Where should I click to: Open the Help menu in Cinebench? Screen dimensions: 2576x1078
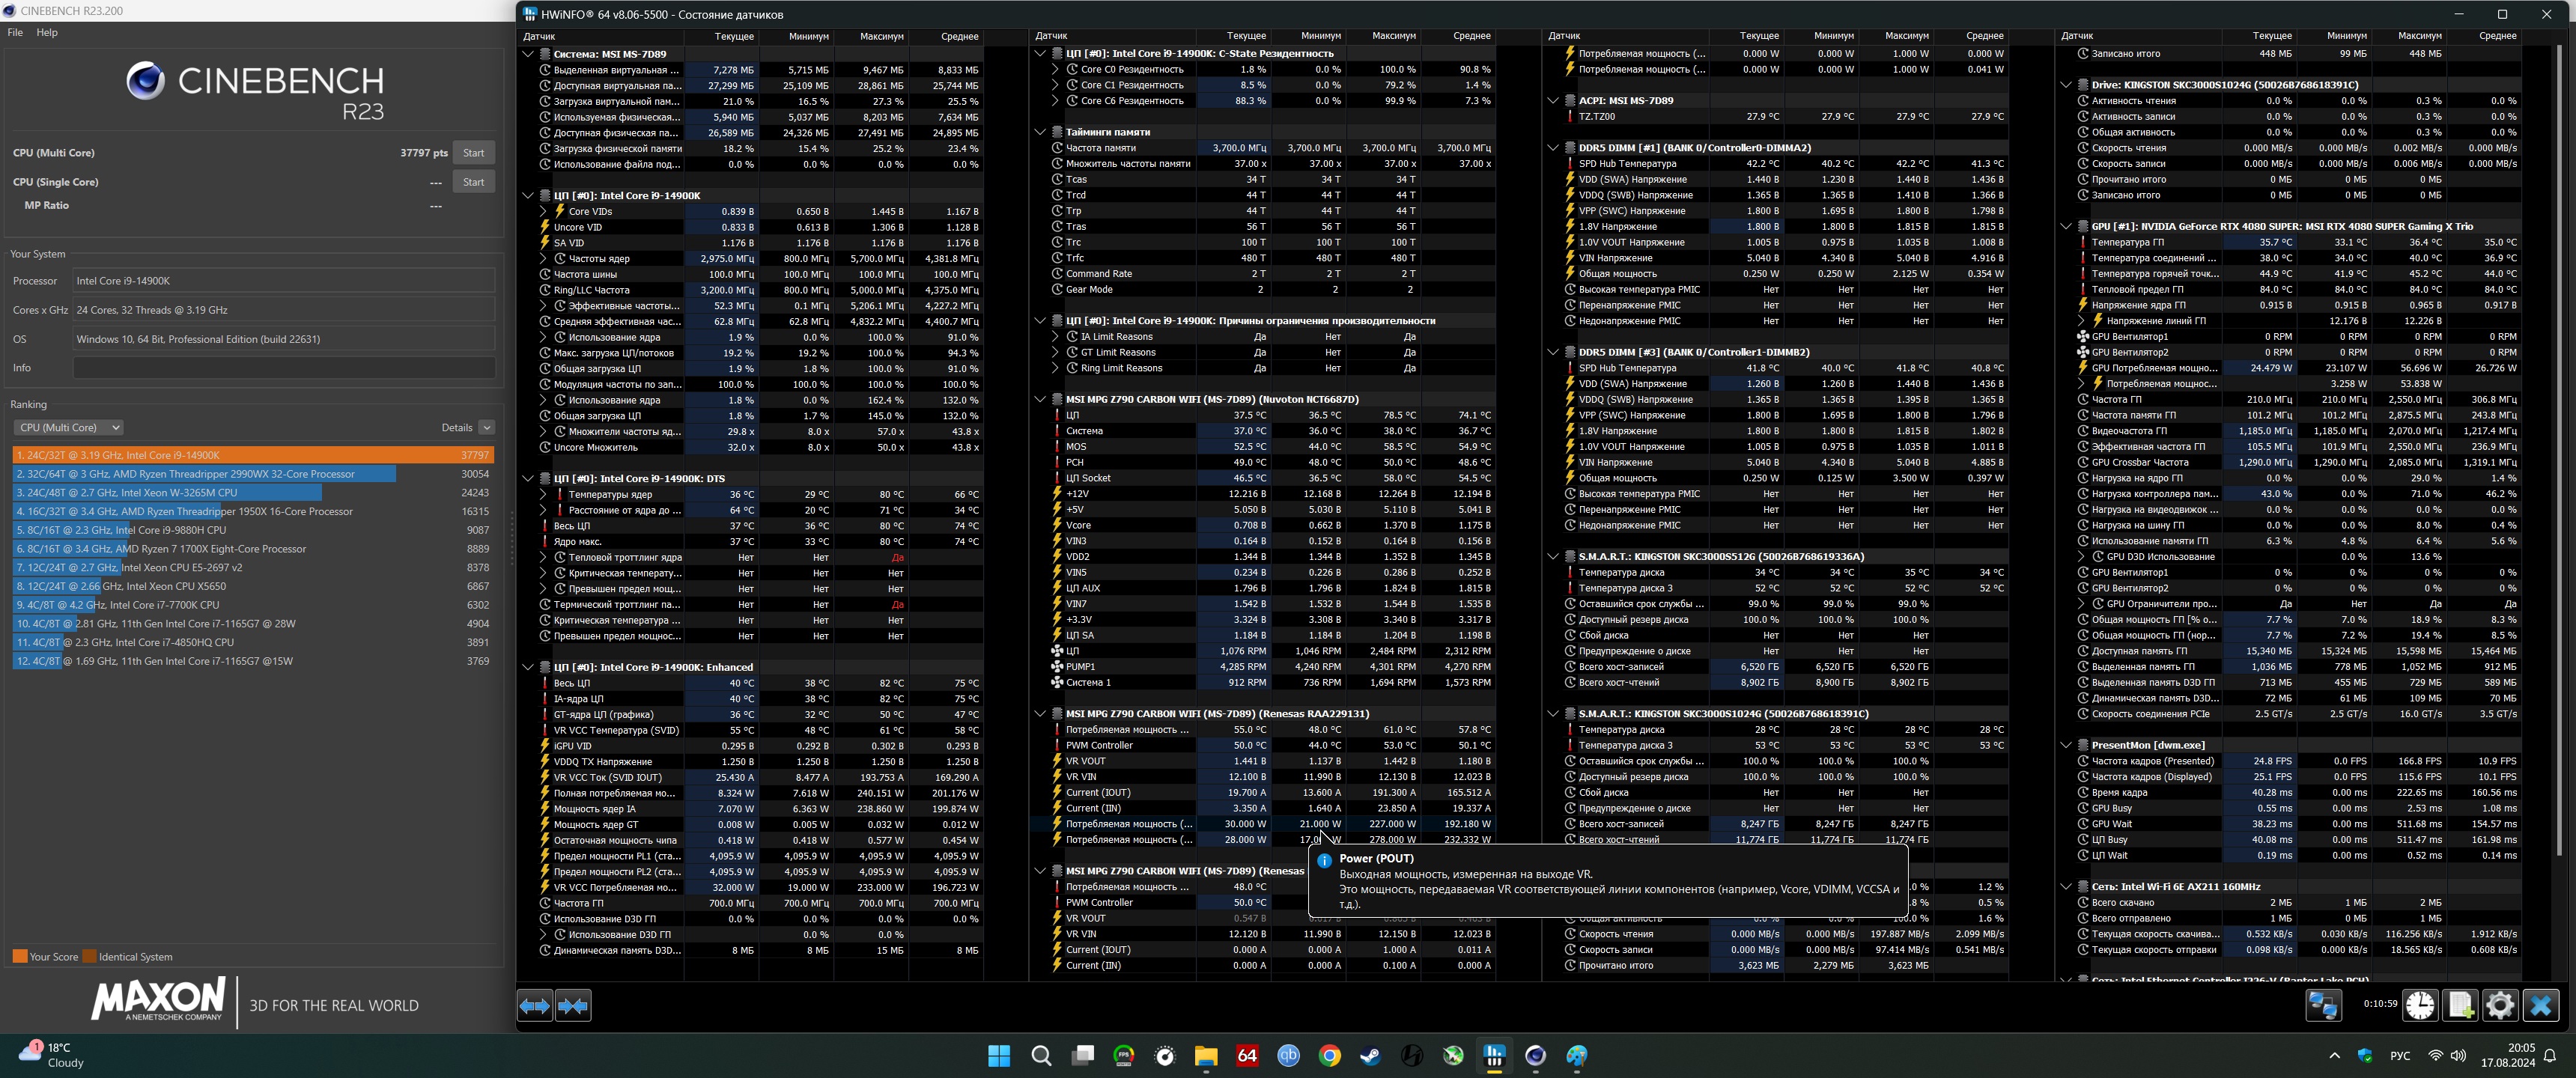[x=47, y=33]
